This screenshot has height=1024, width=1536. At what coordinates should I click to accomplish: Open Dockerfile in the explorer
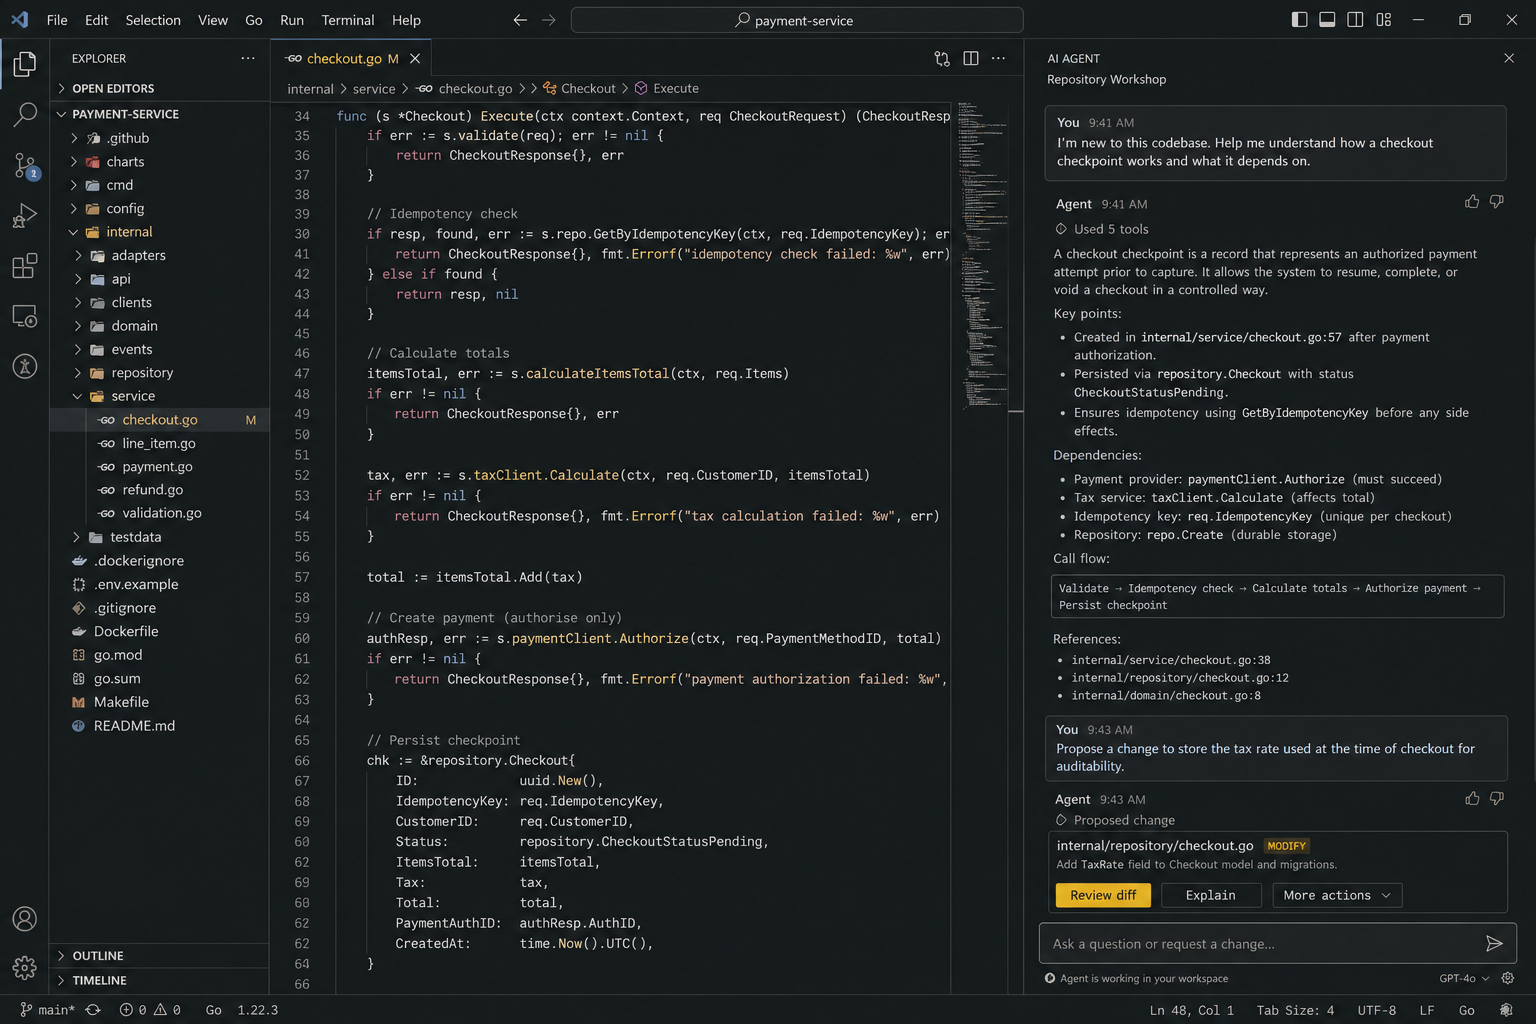coord(126,631)
